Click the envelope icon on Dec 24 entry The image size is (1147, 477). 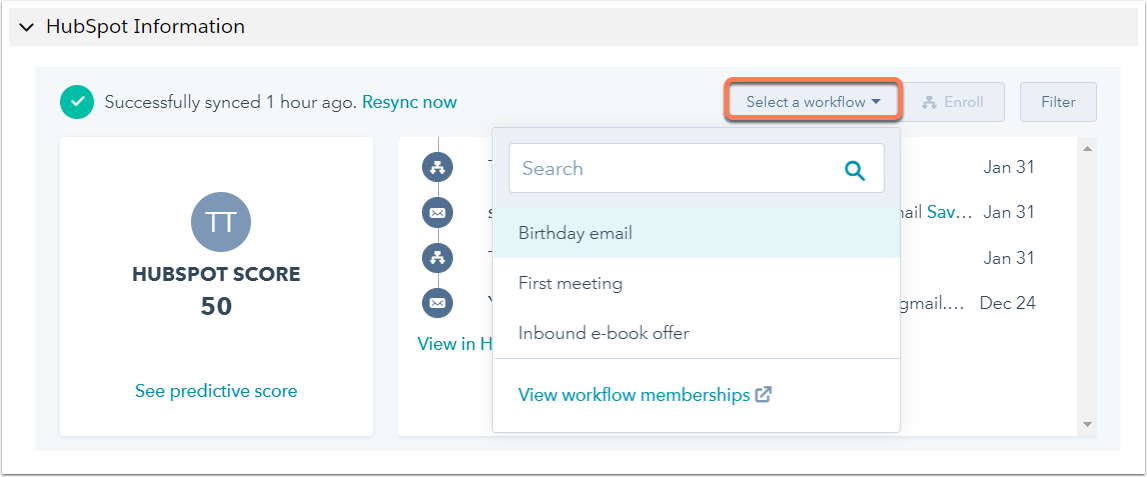coord(437,302)
